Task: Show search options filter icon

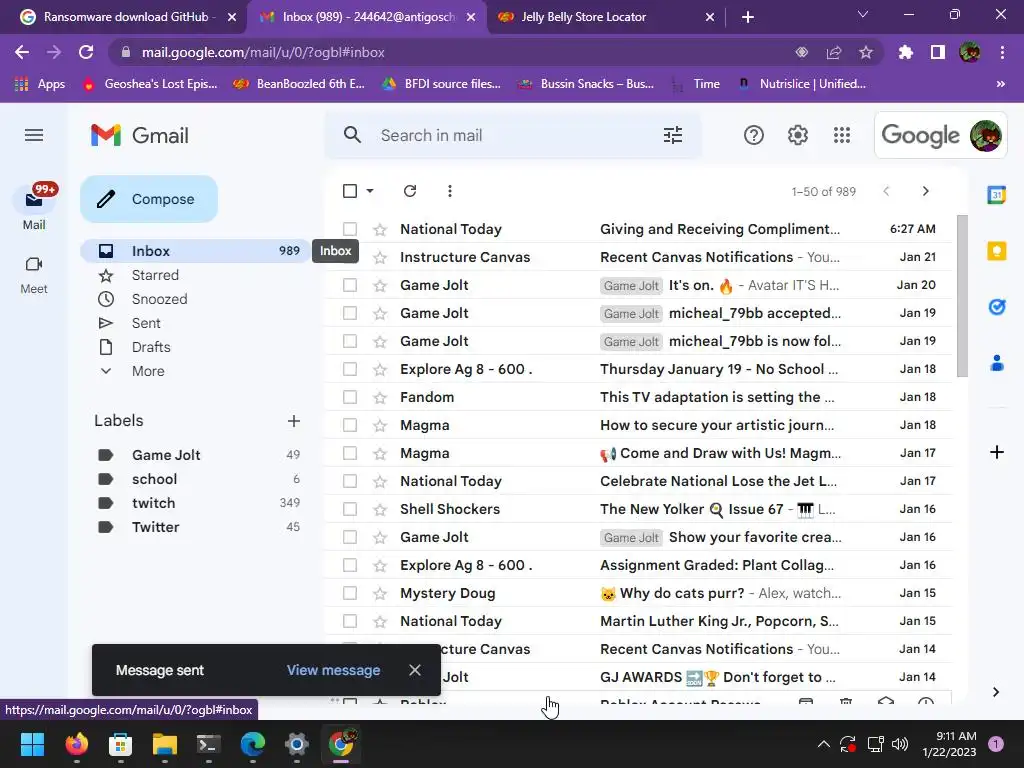Action: pyautogui.click(x=673, y=135)
